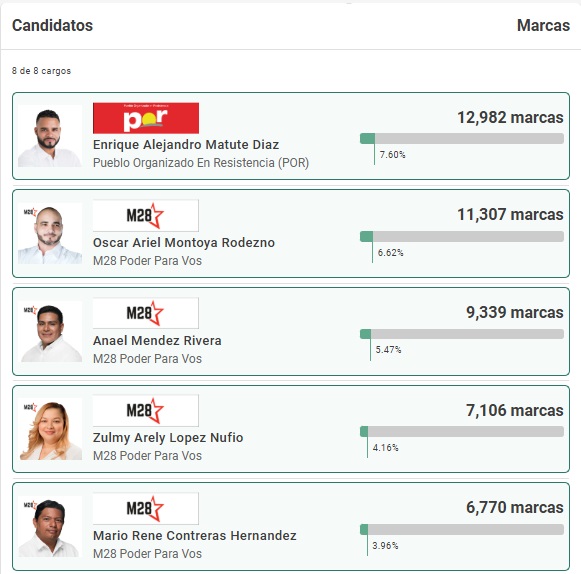Click the Marcas column header
Viewport: 581px width, 574px height.
click(543, 25)
